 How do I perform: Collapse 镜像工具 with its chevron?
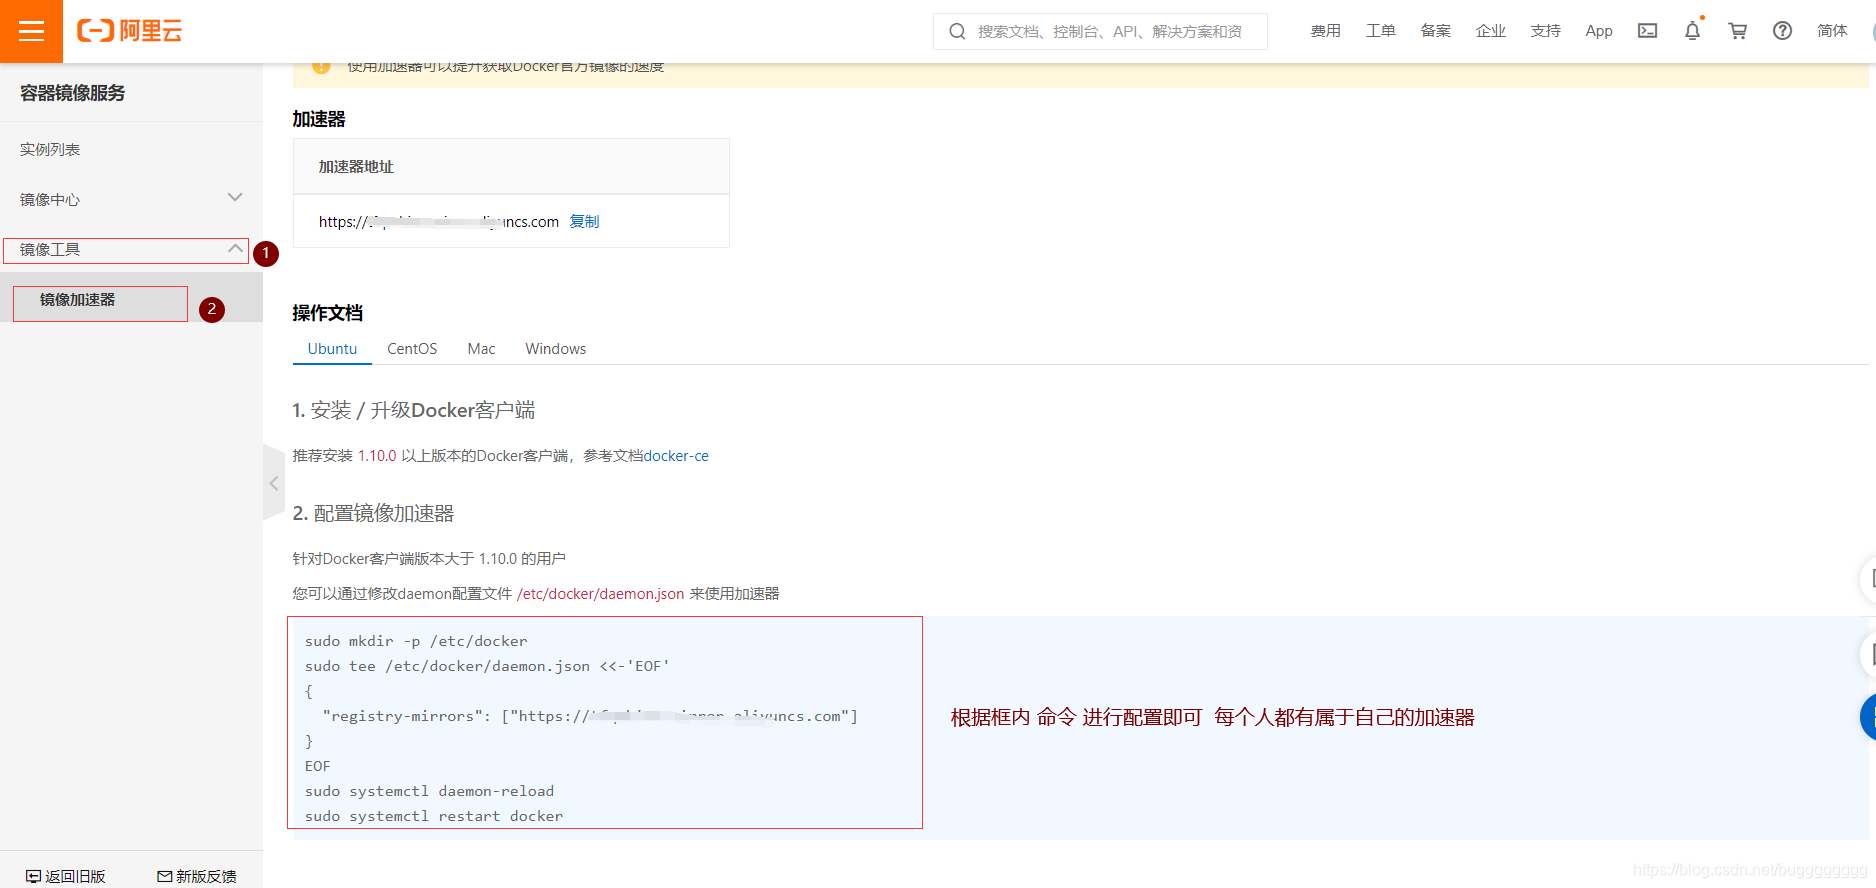235,248
